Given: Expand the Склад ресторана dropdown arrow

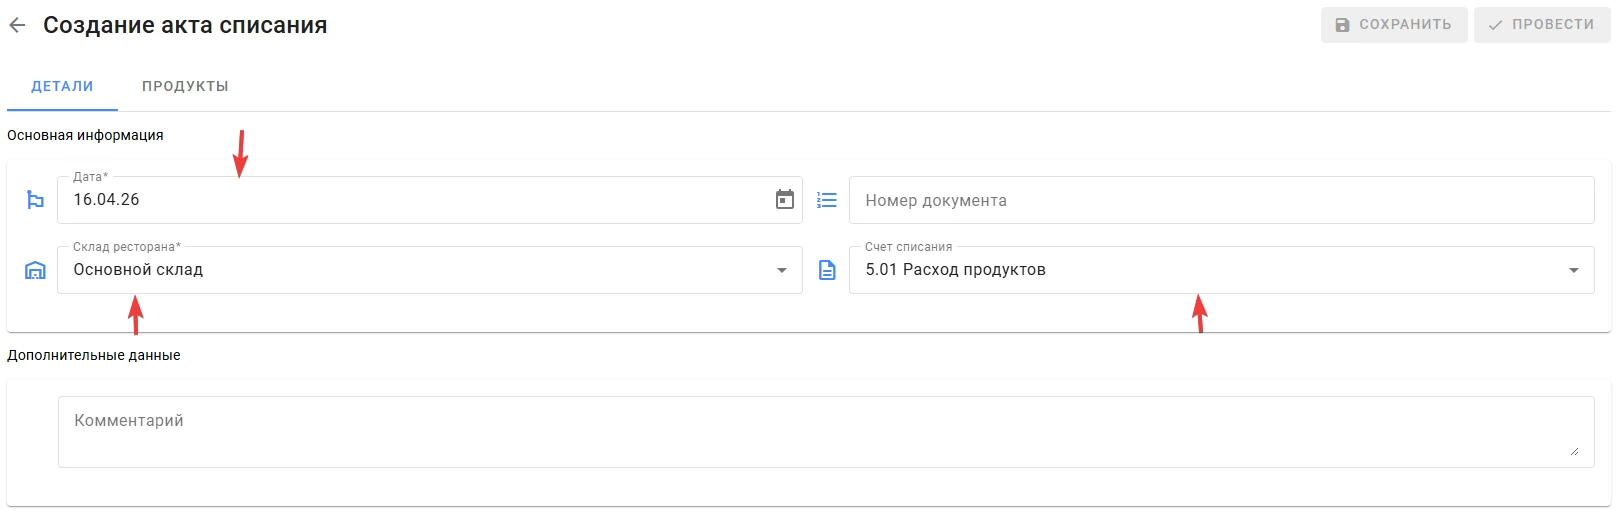Looking at the screenshot, I should 782,270.
